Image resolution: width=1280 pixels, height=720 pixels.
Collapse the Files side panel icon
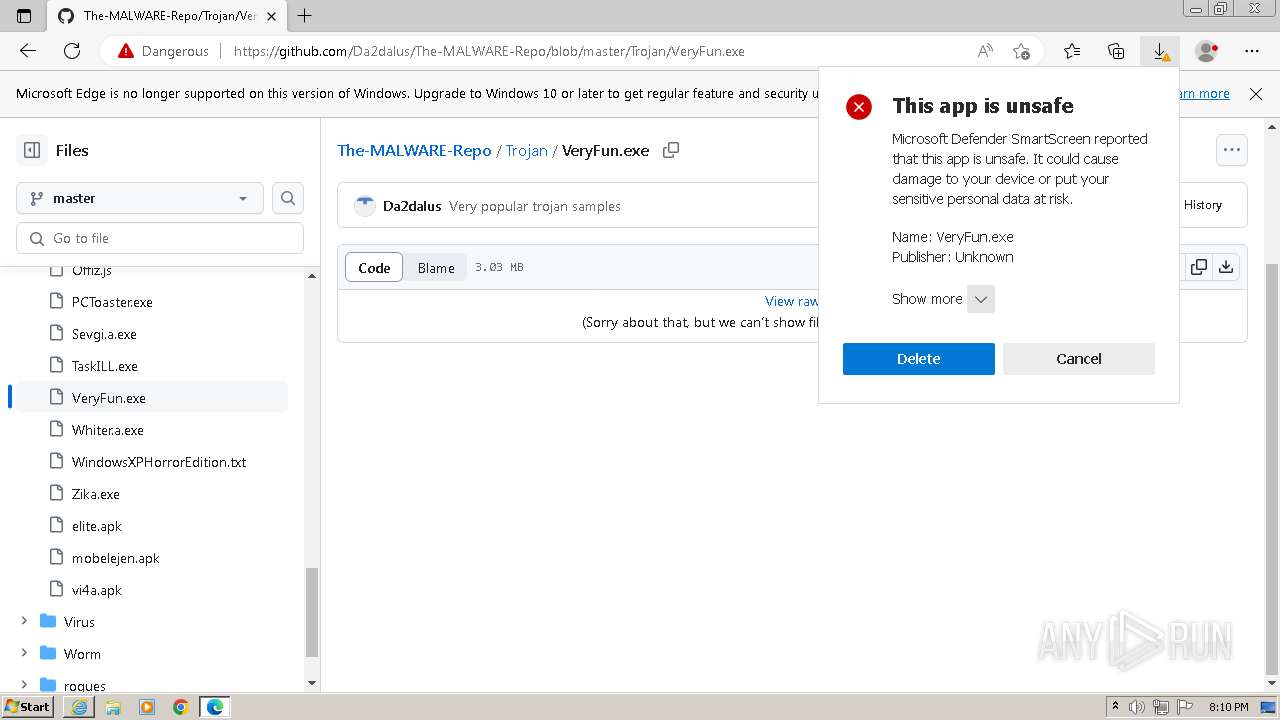pyautogui.click(x=32, y=150)
